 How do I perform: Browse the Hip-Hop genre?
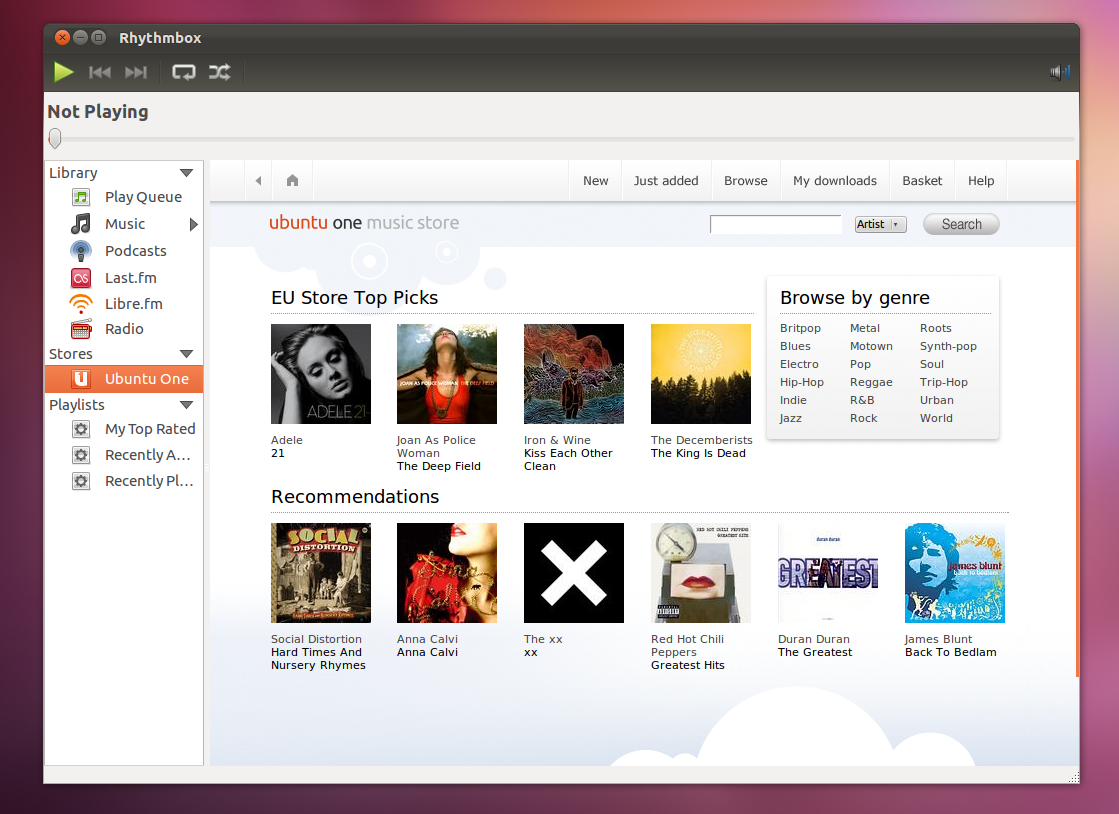click(801, 382)
